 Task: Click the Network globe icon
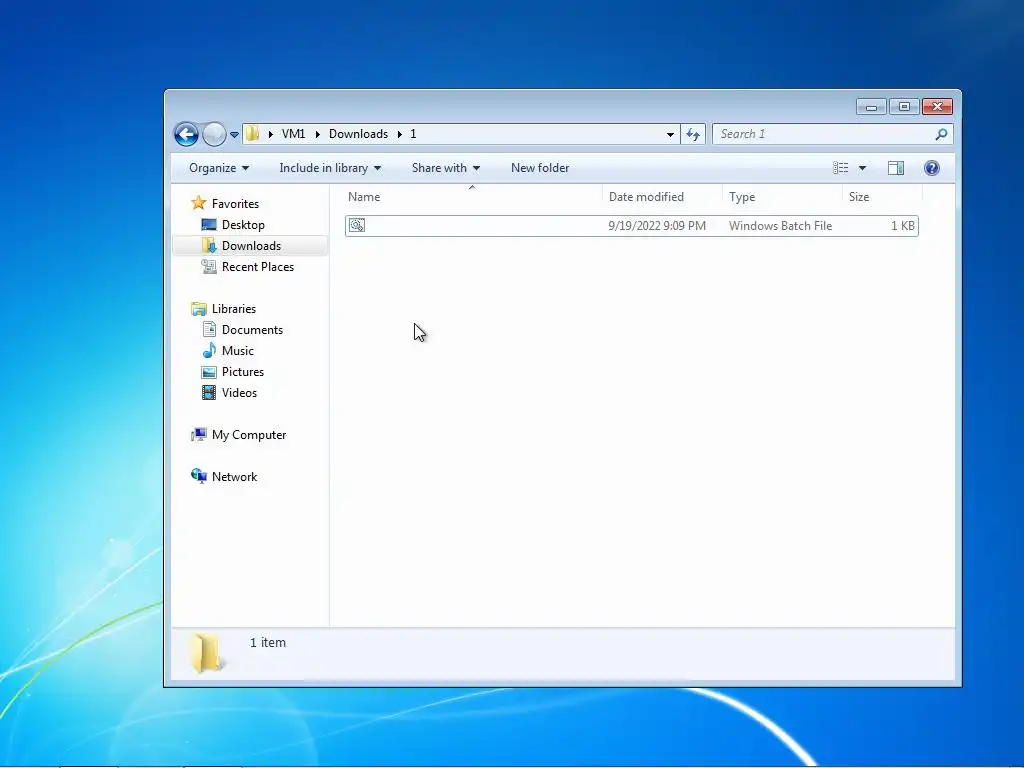tap(199, 476)
